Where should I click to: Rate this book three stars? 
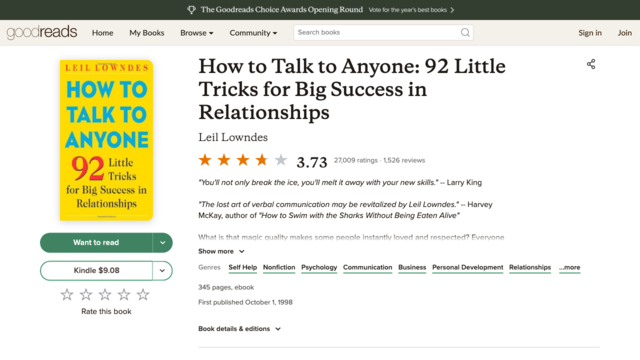click(x=105, y=294)
